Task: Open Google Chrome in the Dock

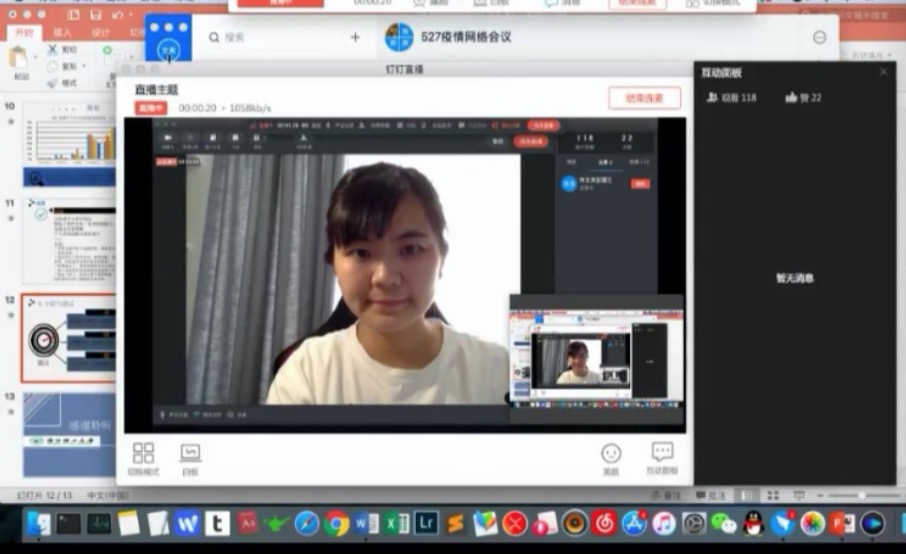Action: tap(336, 524)
